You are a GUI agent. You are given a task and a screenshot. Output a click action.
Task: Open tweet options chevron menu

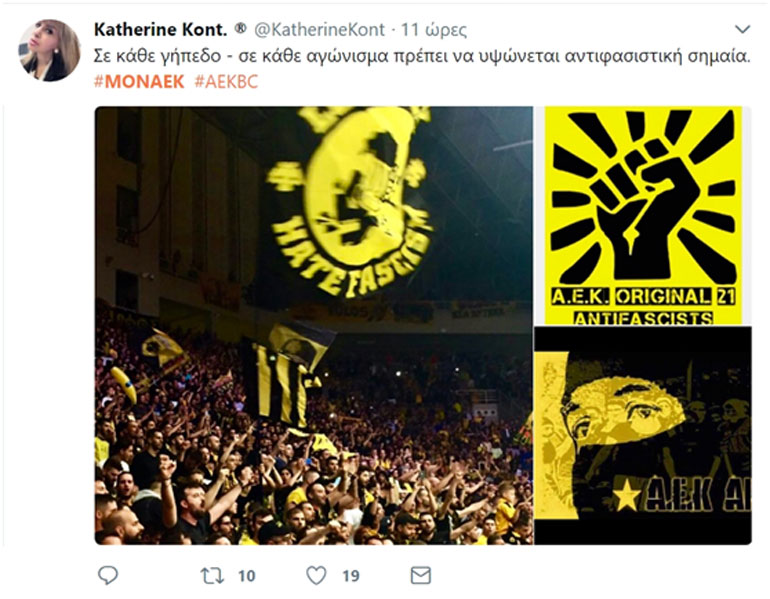742,29
